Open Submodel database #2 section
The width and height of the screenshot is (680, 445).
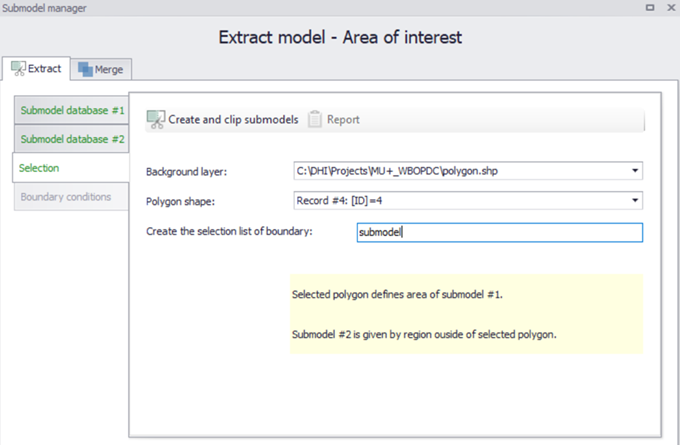tap(72, 139)
